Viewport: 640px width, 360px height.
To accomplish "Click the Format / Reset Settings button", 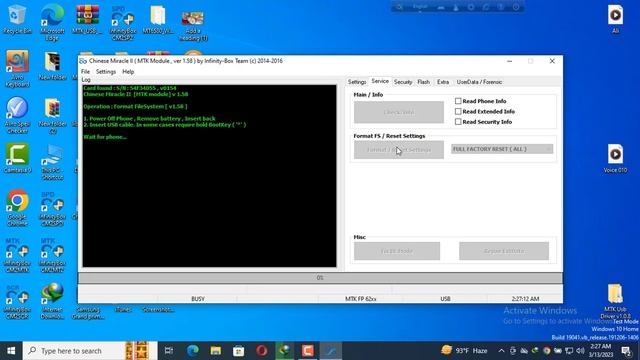I will (399, 150).
